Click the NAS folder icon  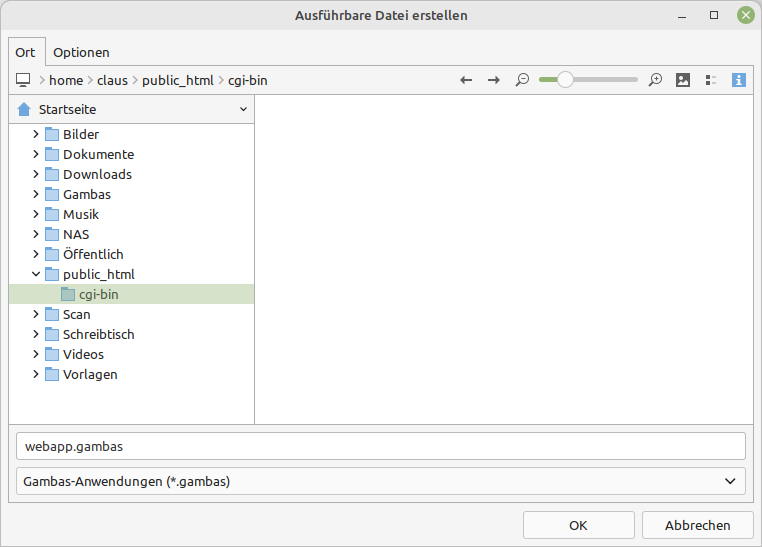pyautogui.click(x=52, y=234)
